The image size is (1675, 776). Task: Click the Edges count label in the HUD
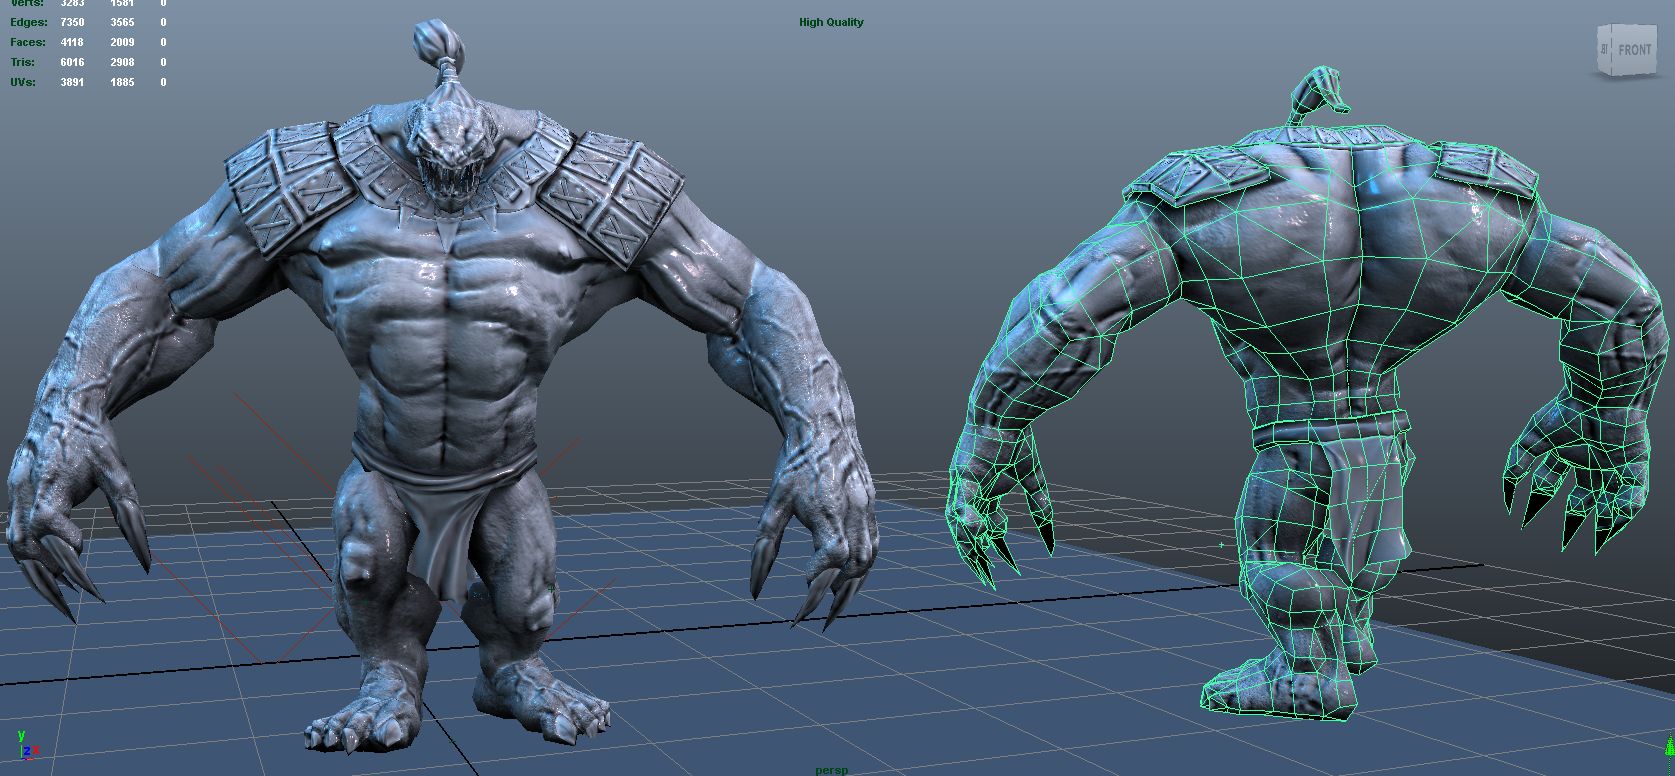tap(29, 22)
